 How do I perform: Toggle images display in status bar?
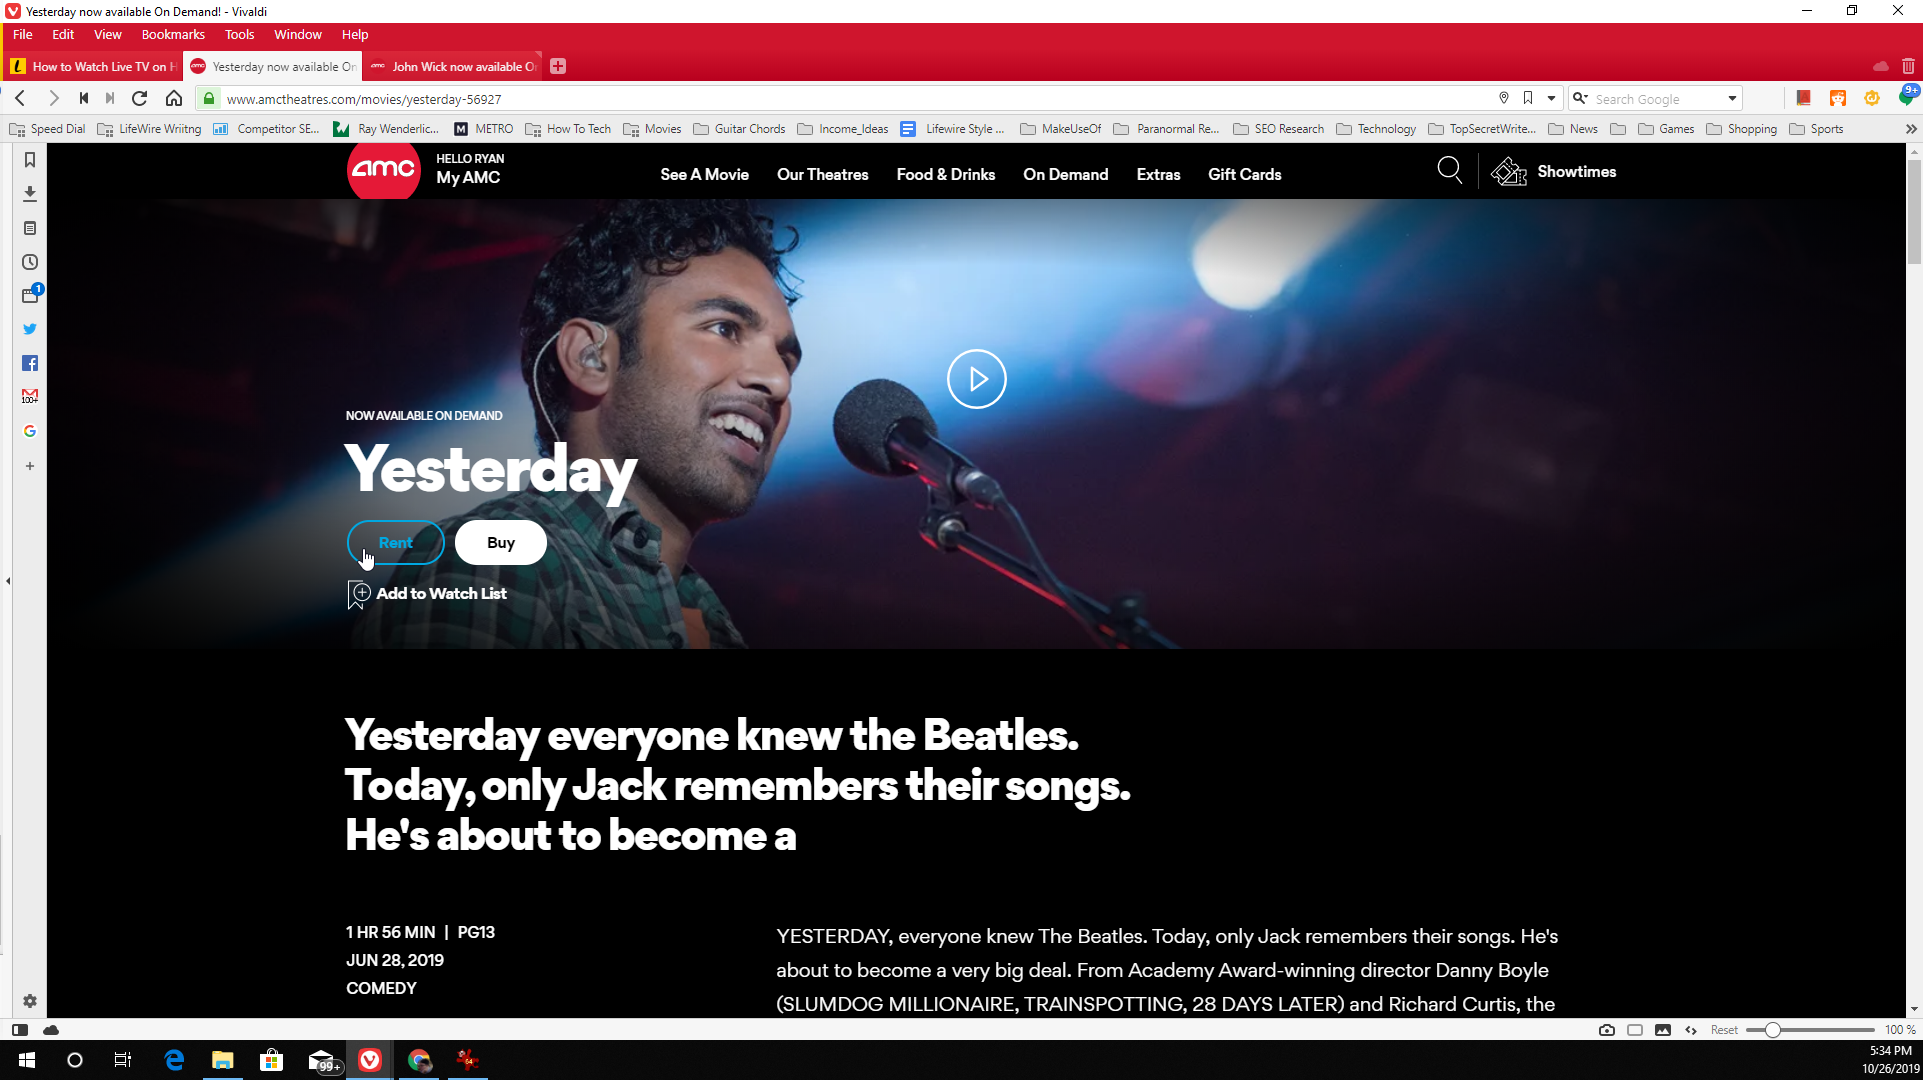[x=1663, y=1030]
